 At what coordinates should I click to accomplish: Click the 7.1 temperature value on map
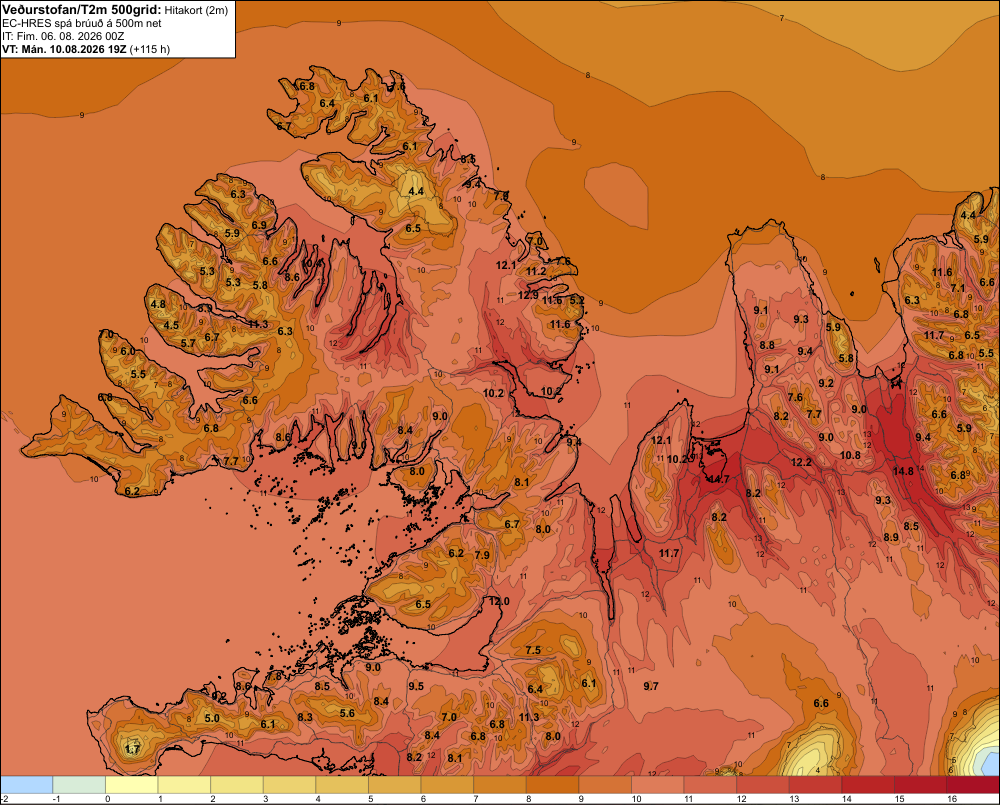(x=958, y=288)
